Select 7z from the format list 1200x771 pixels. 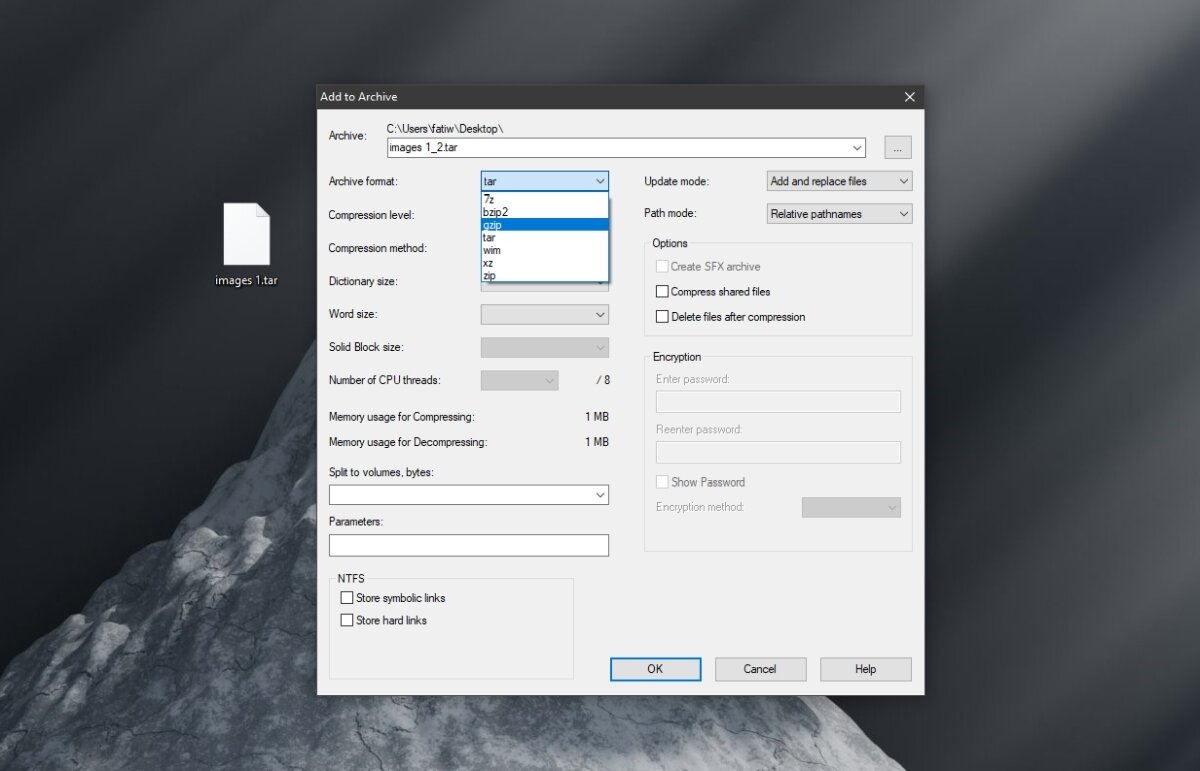[x=489, y=199]
